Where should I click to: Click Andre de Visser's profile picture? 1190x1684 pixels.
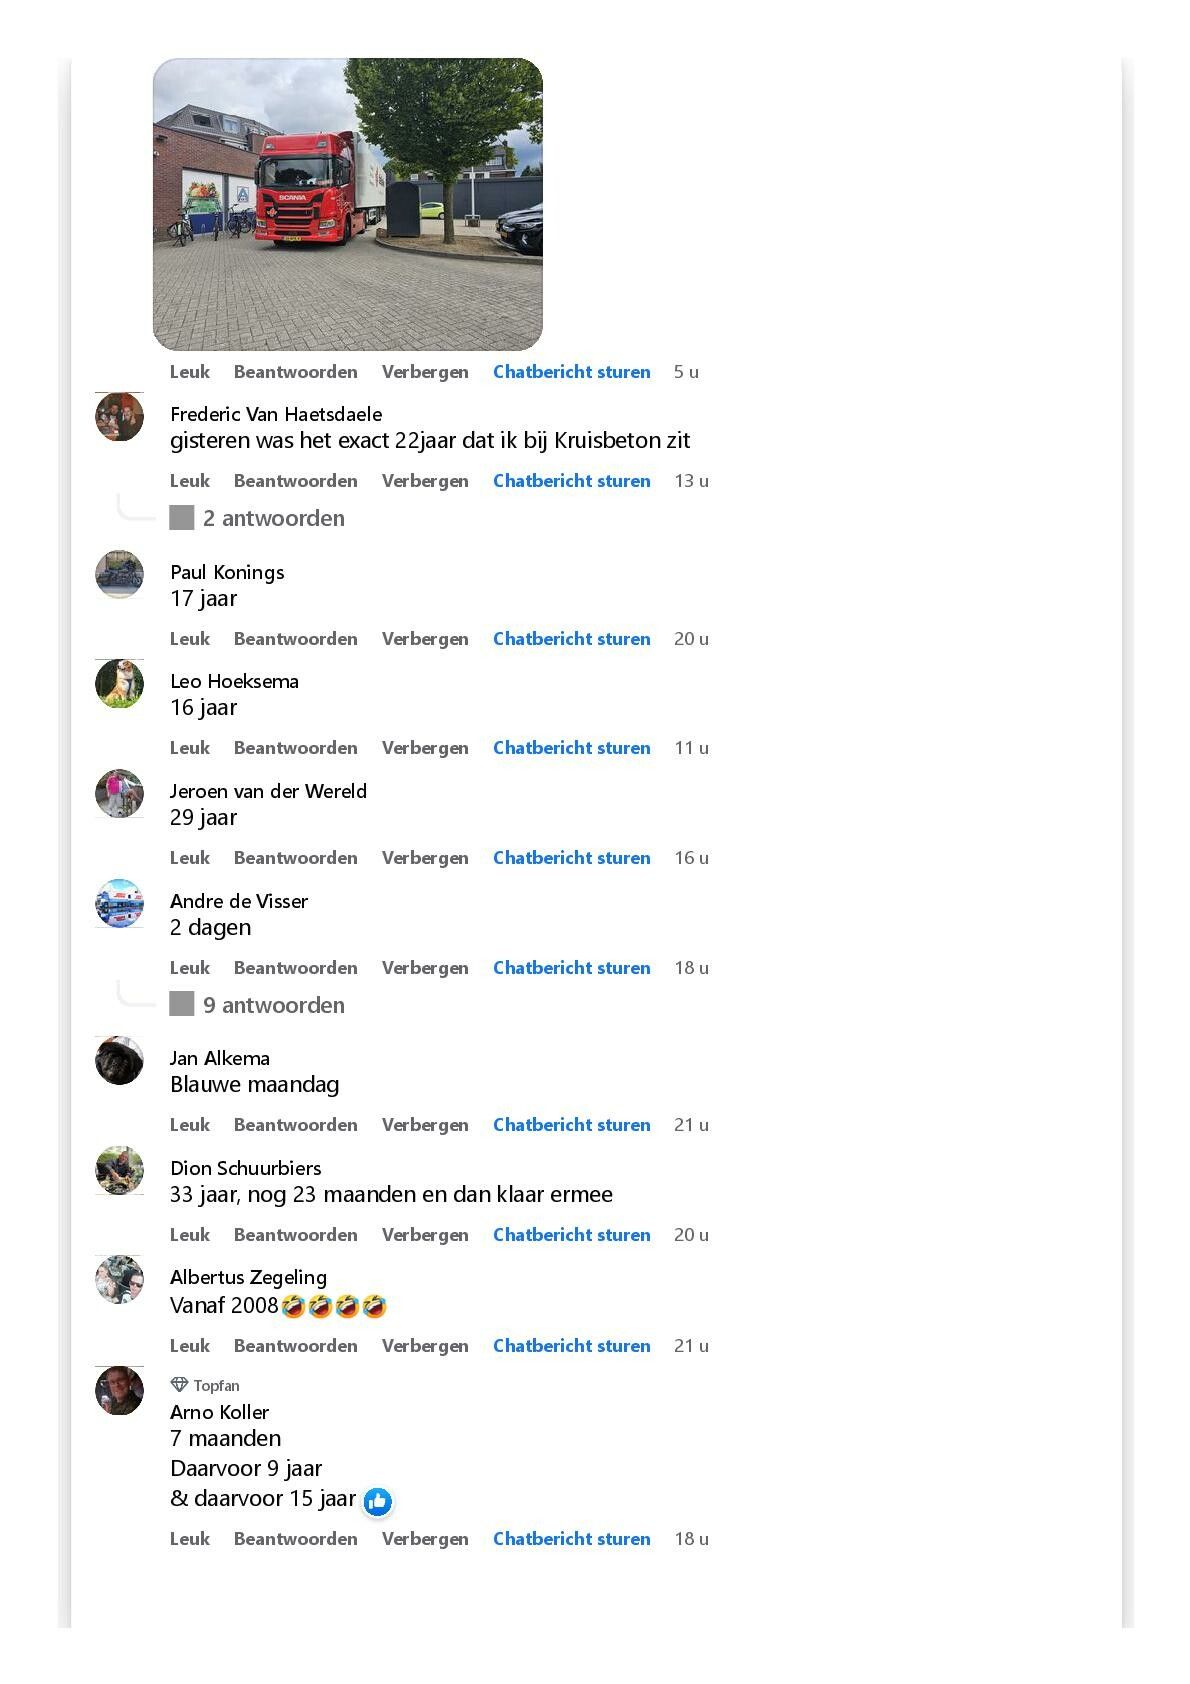pyautogui.click(x=119, y=904)
